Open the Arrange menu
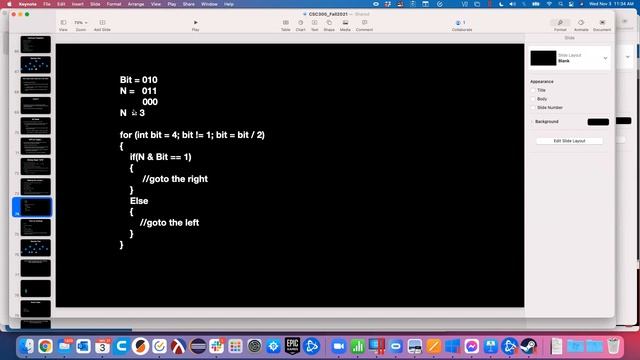Screen dimensions: 640x360 click(136, 4)
